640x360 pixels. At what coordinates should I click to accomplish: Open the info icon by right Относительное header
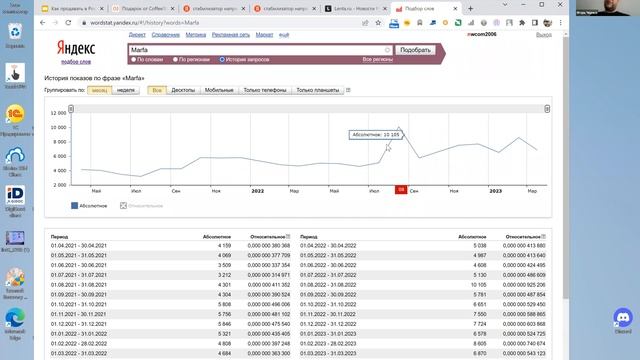544,236
